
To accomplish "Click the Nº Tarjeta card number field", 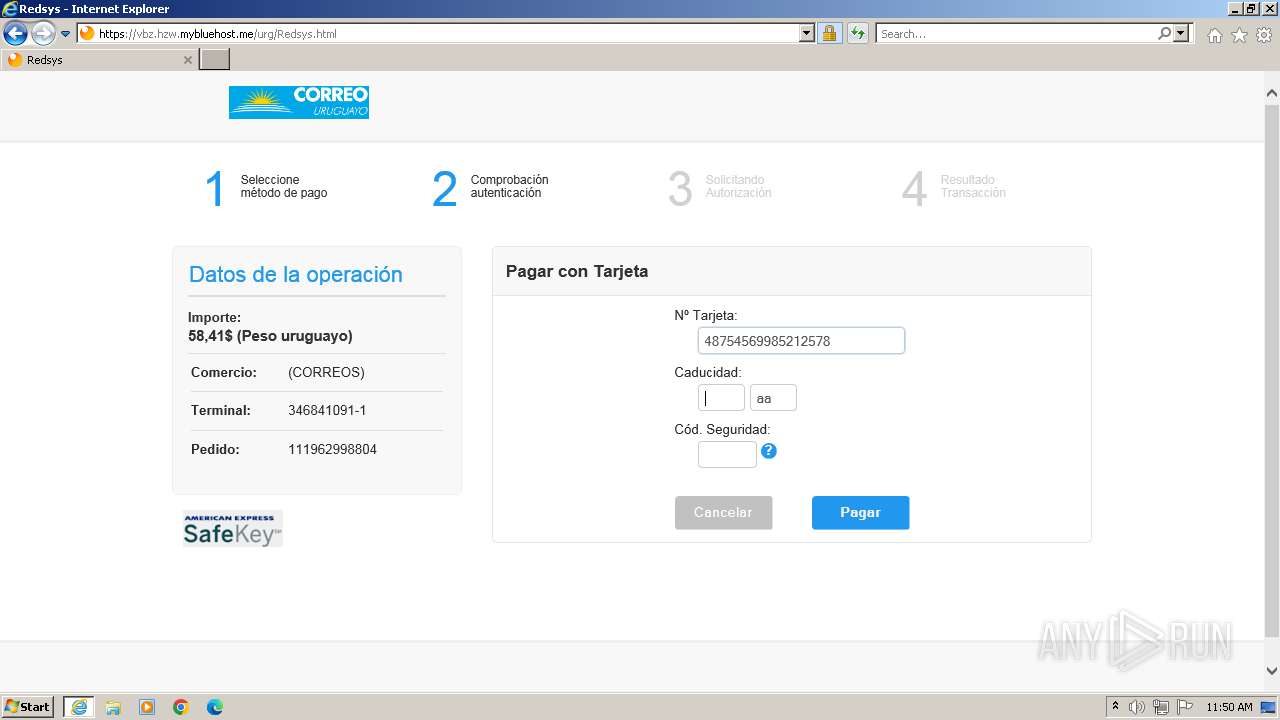I will (x=801, y=341).
